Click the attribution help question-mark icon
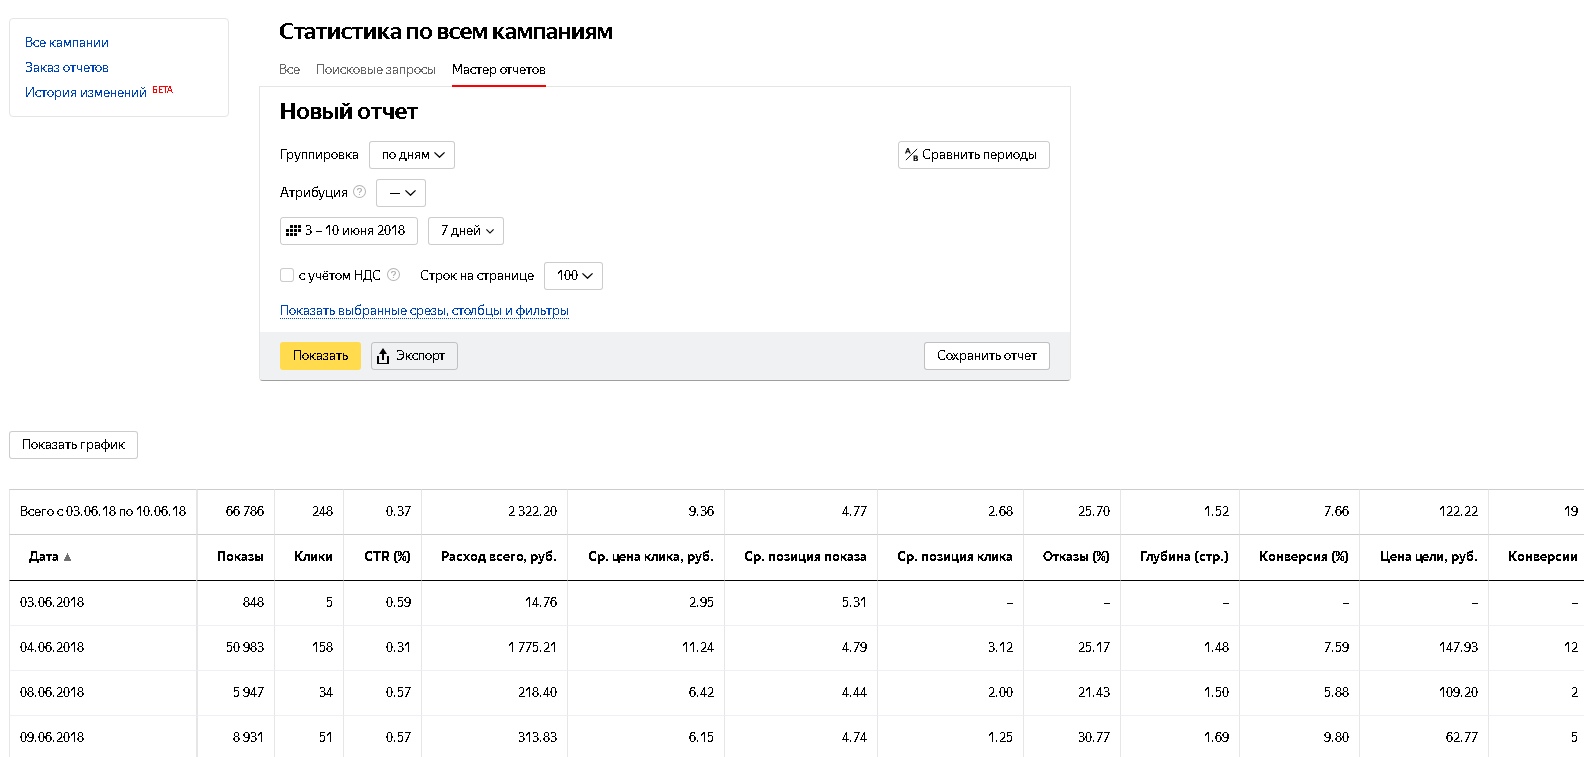 point(360,192)
